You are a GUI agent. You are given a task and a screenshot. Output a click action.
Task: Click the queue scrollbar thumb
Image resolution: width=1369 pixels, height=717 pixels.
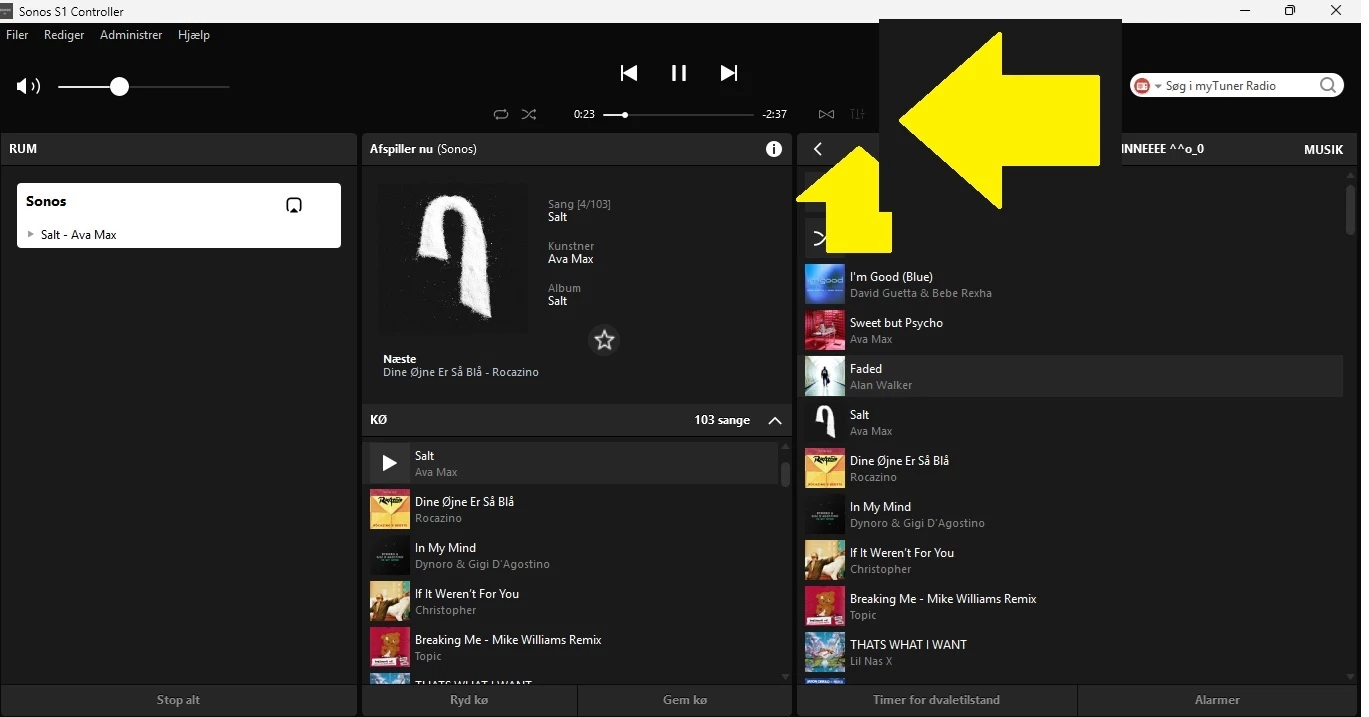(785, 473)
